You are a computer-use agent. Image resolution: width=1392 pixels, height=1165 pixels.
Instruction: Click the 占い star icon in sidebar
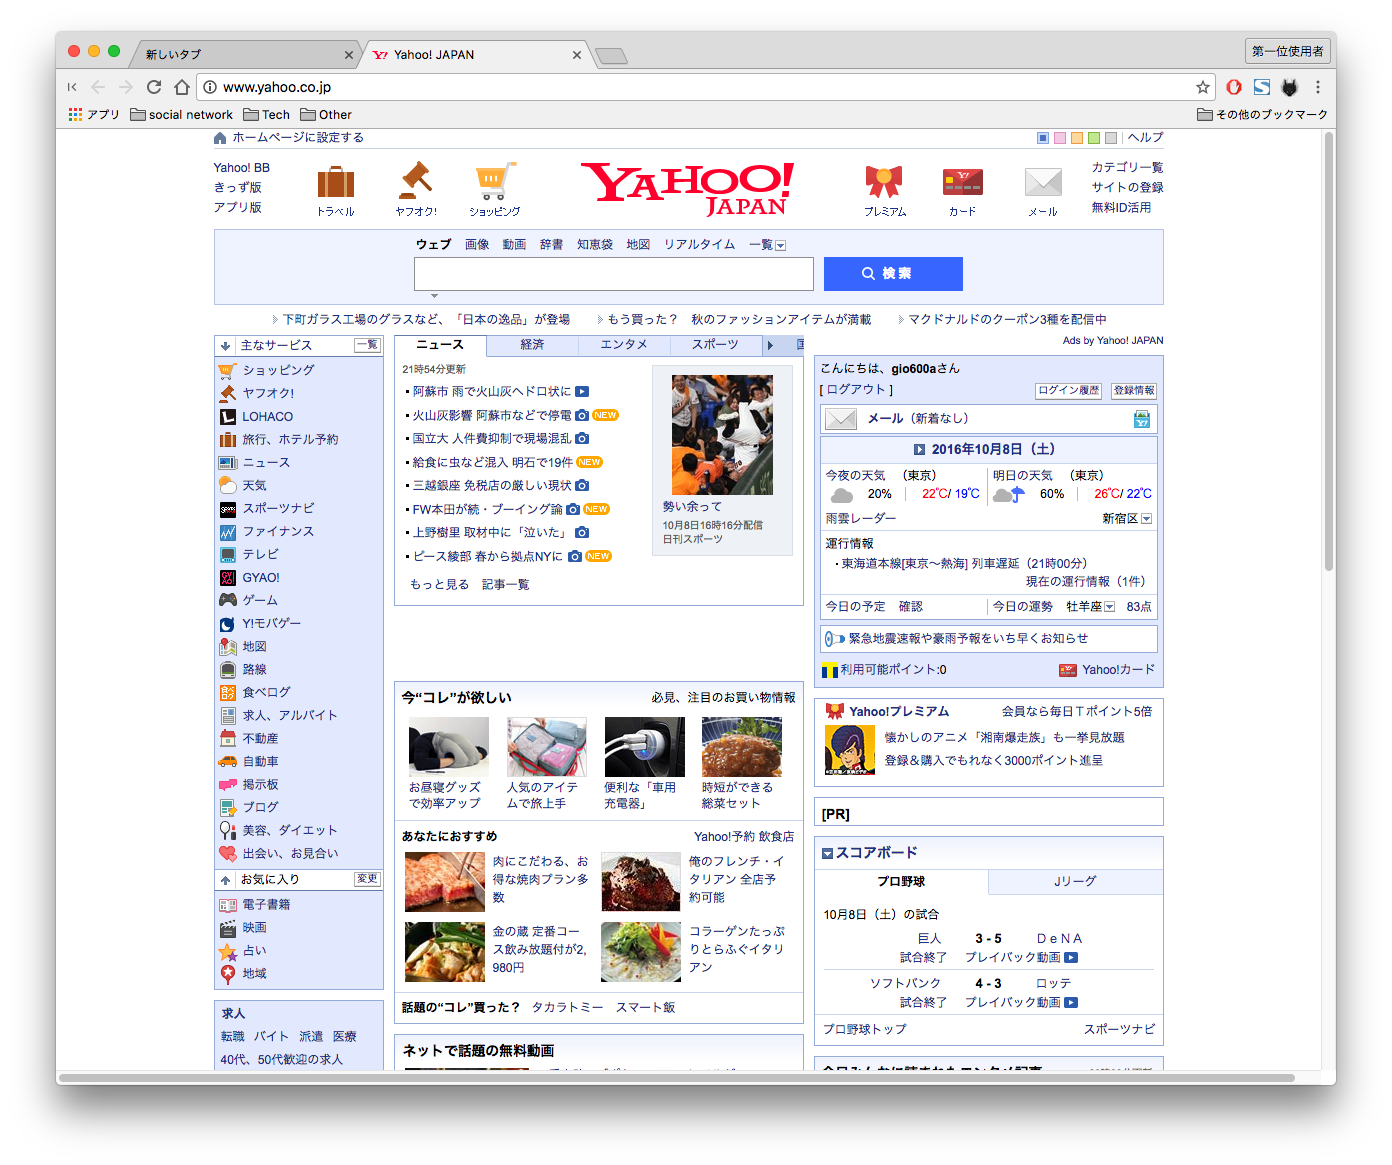pos(228,951)
